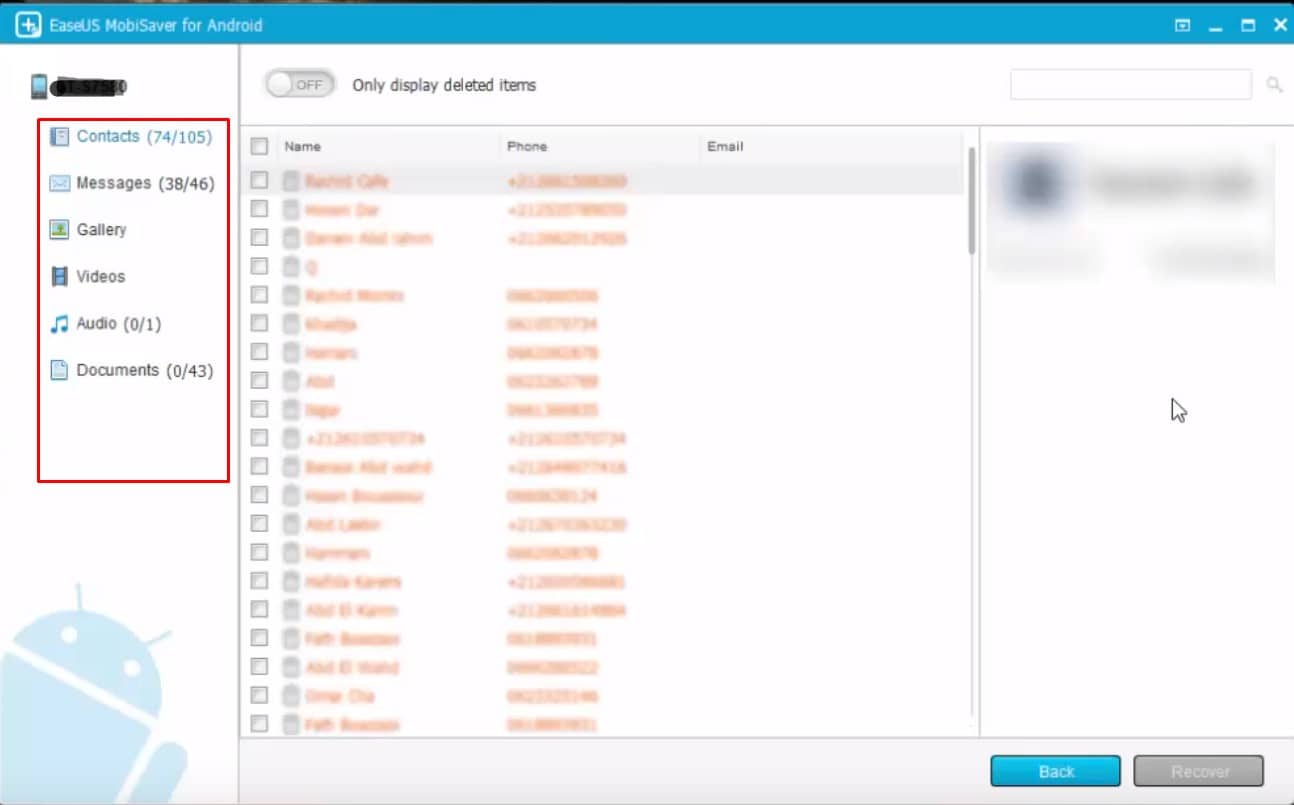Click the contact list vertical scrollbar
This screenshot has width=1294, height=805.
click(x=969, y=200)
